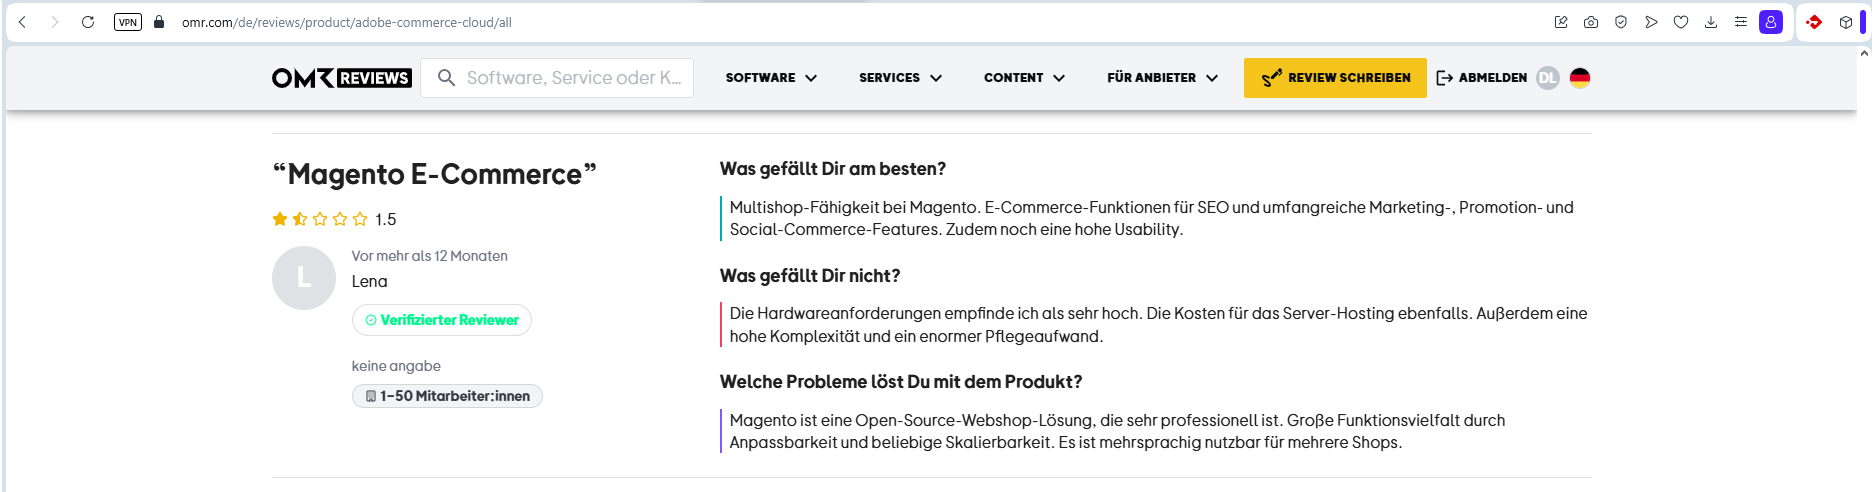1872x492 pixels.
Task: Open the browser downloads icon
Action: click(x=1711, y=22)
